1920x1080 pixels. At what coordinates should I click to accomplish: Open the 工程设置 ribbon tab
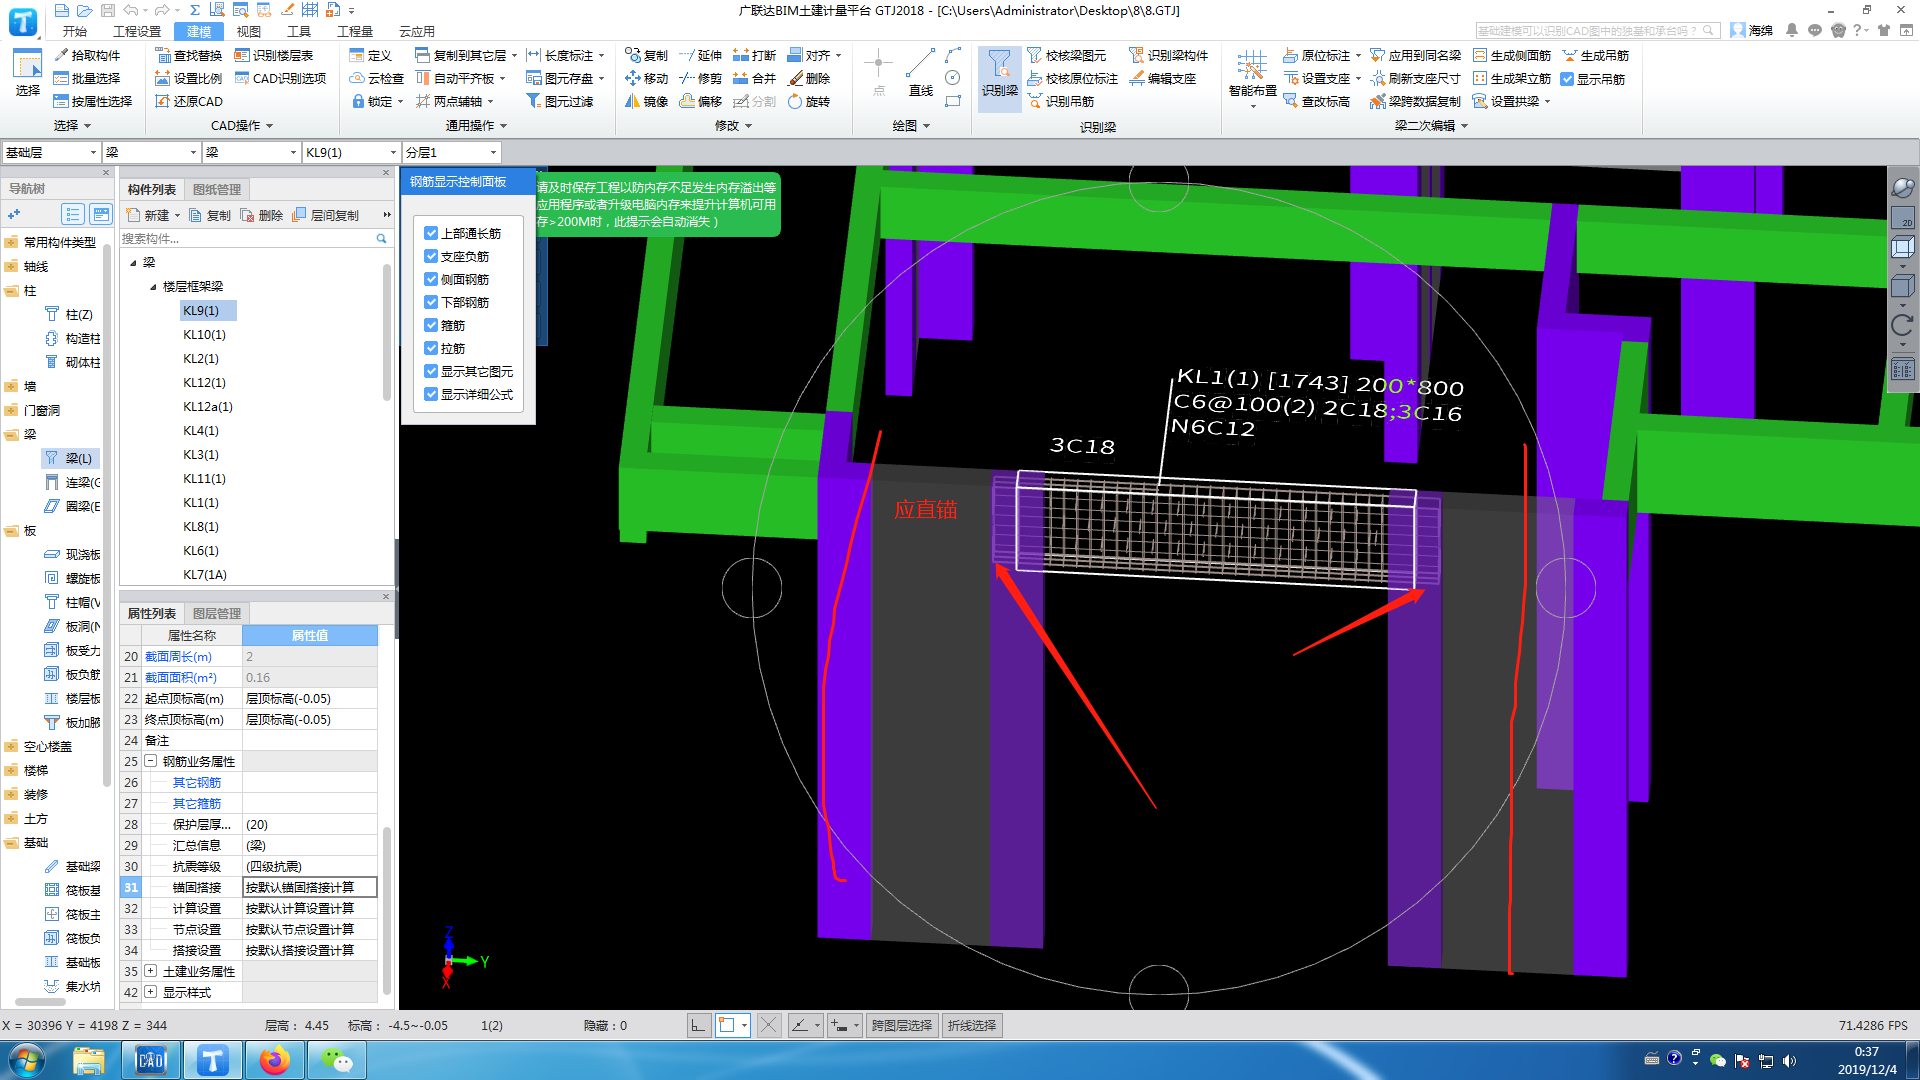137,31
